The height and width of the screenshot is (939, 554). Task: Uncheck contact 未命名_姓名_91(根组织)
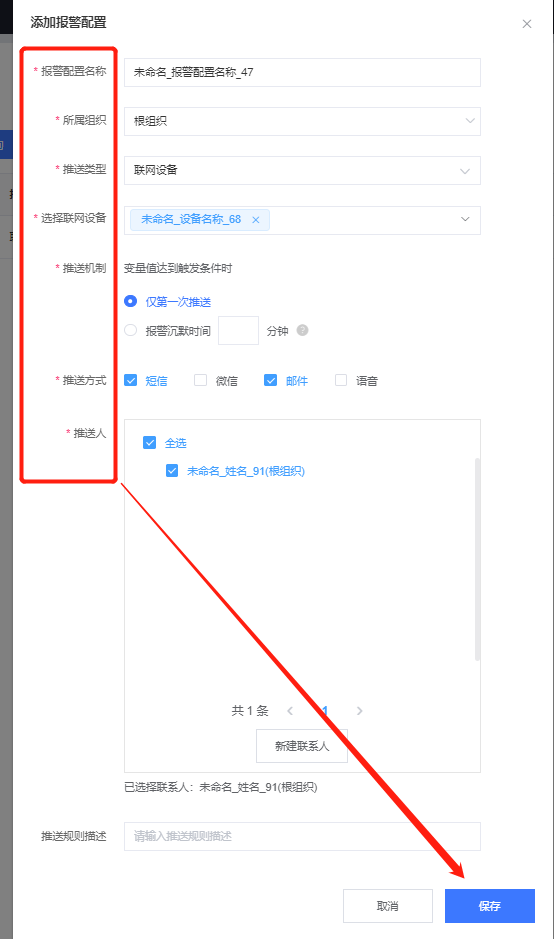172,471
